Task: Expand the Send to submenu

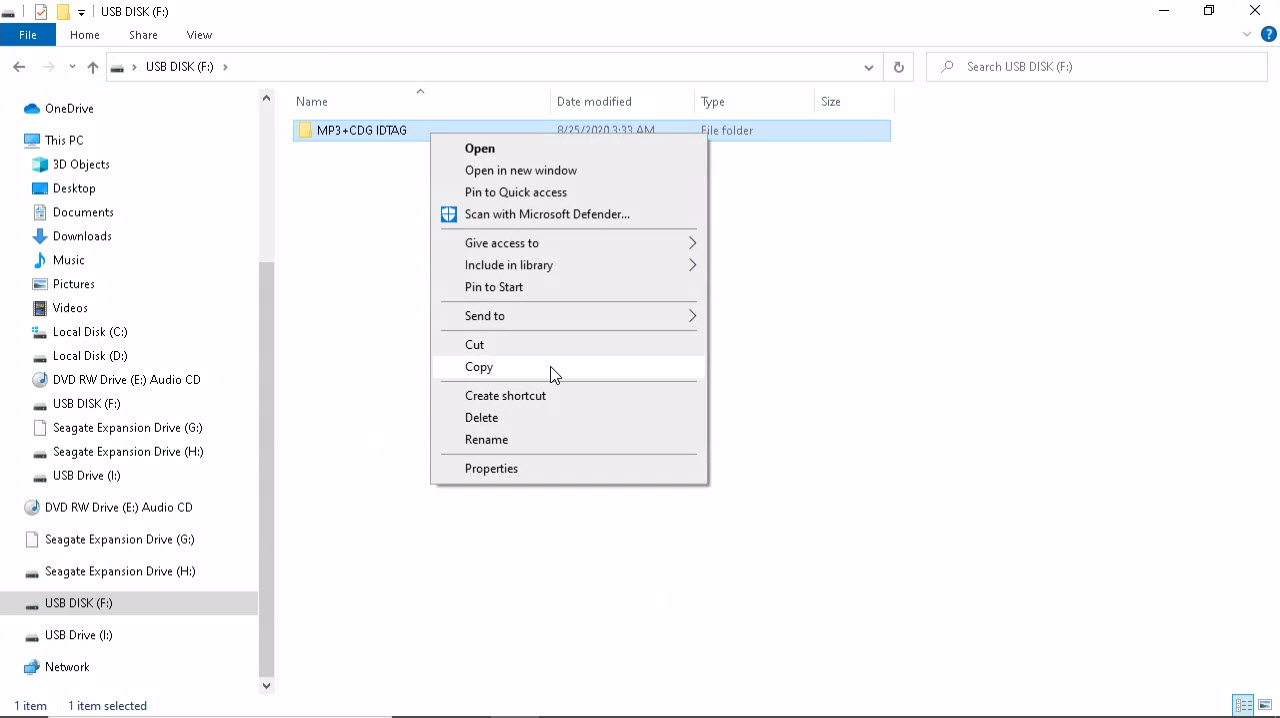Action: 692,316
